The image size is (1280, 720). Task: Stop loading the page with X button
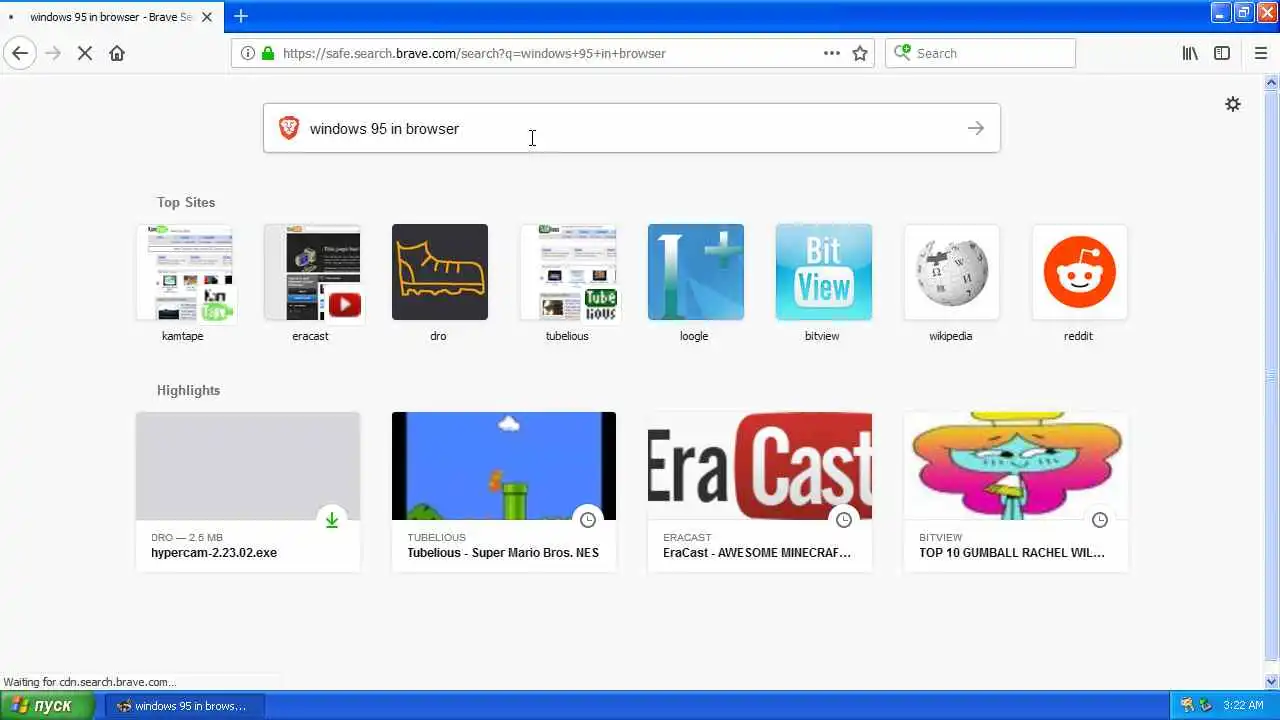(x=85, y=53)
